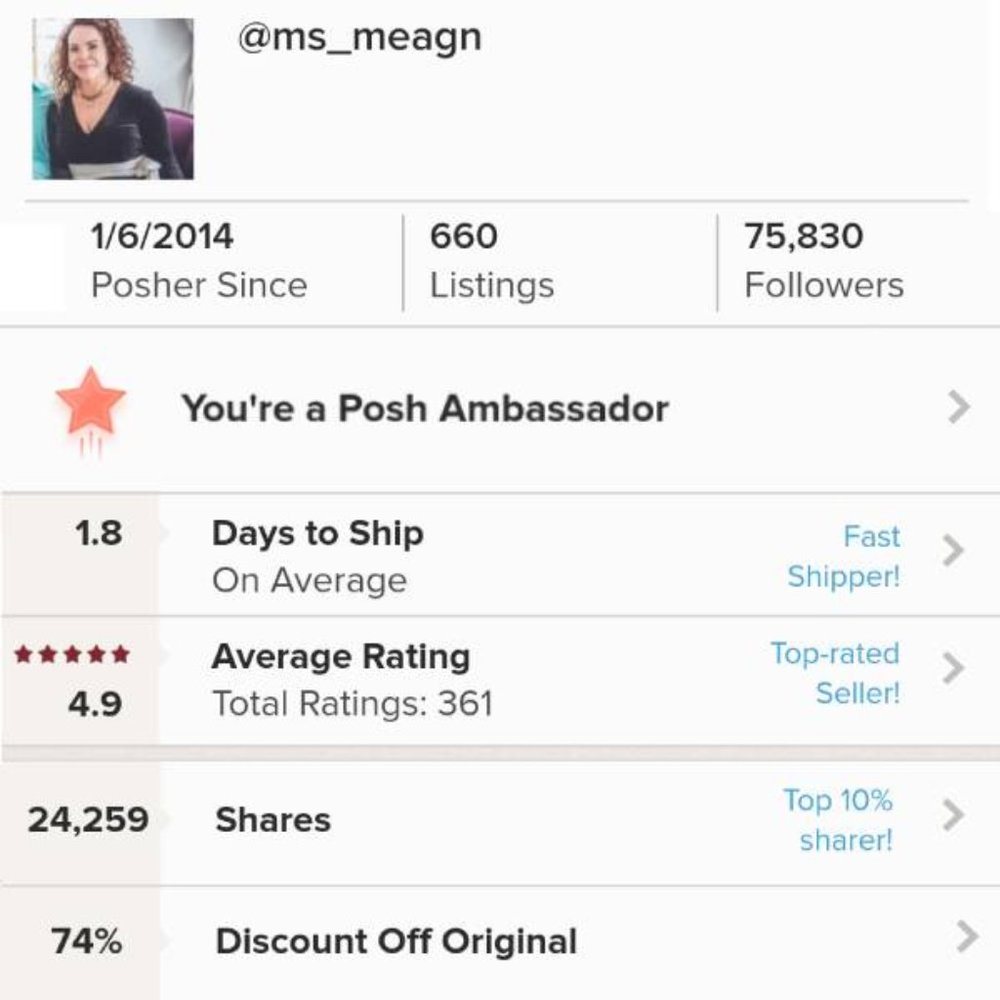View the 75,830 Followers list

click(x=824, y=261)
